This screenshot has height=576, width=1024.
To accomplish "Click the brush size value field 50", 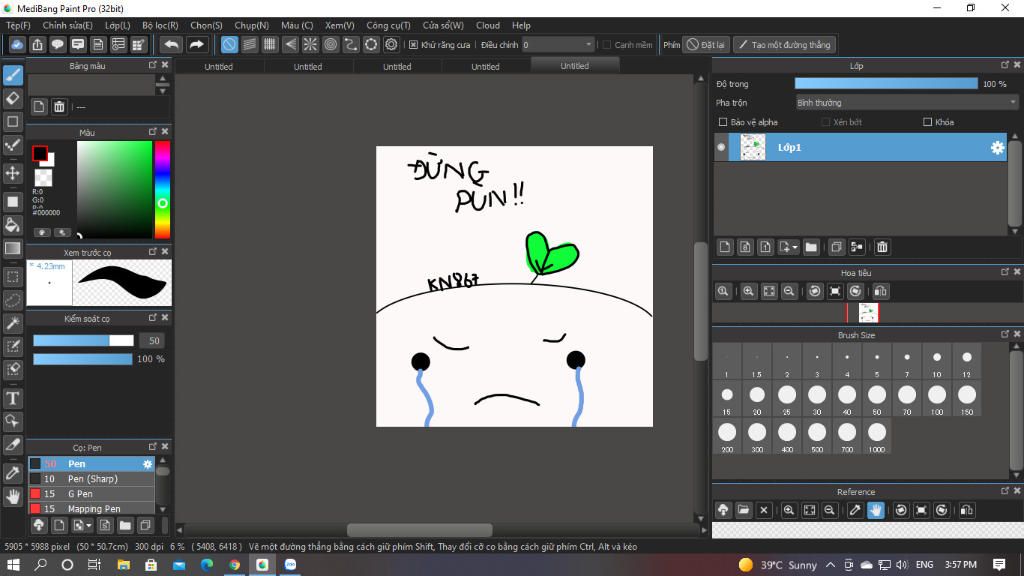I will [x=153, y=340].
